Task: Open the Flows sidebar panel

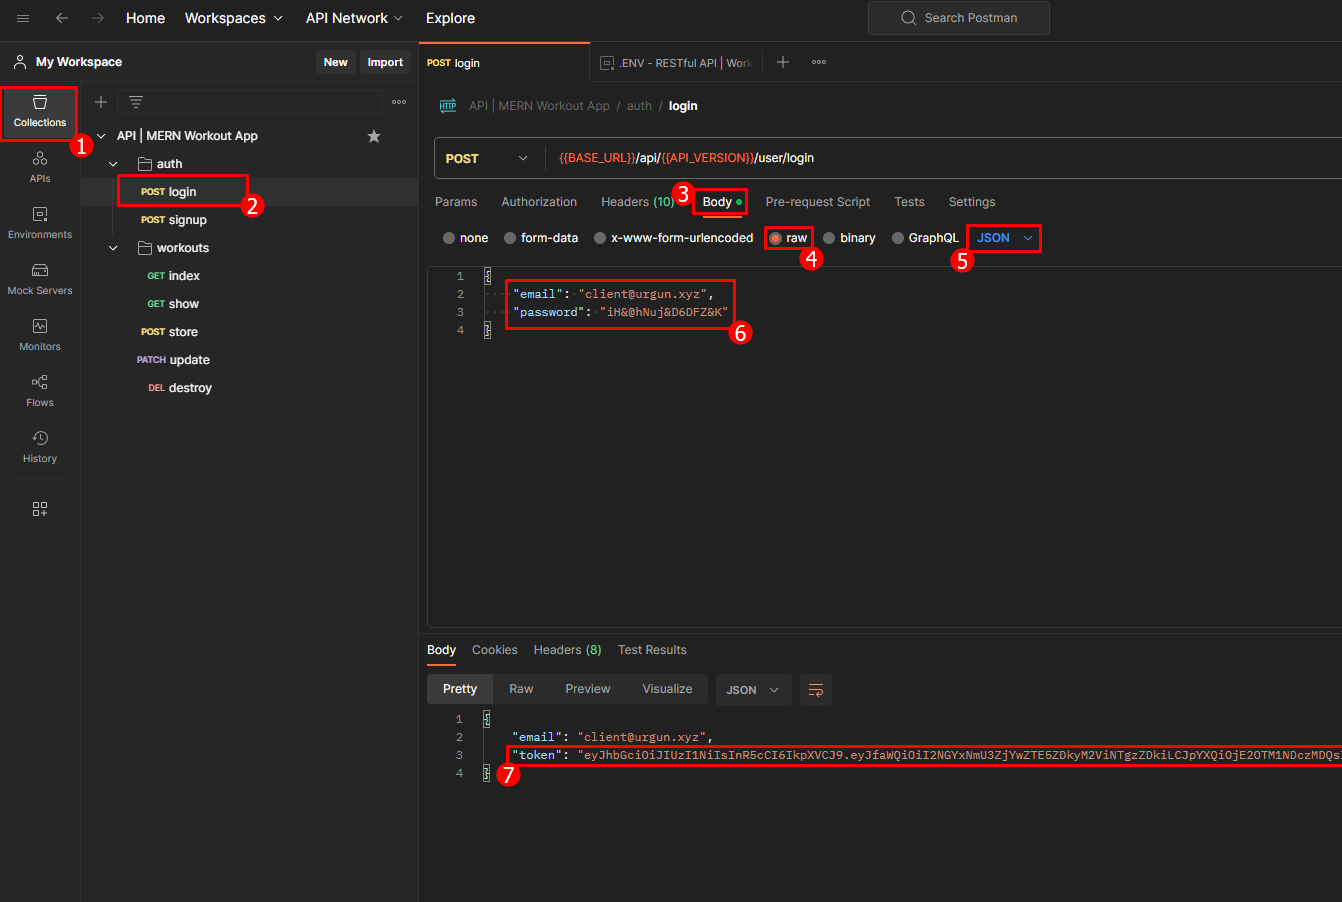Action: 40,391
